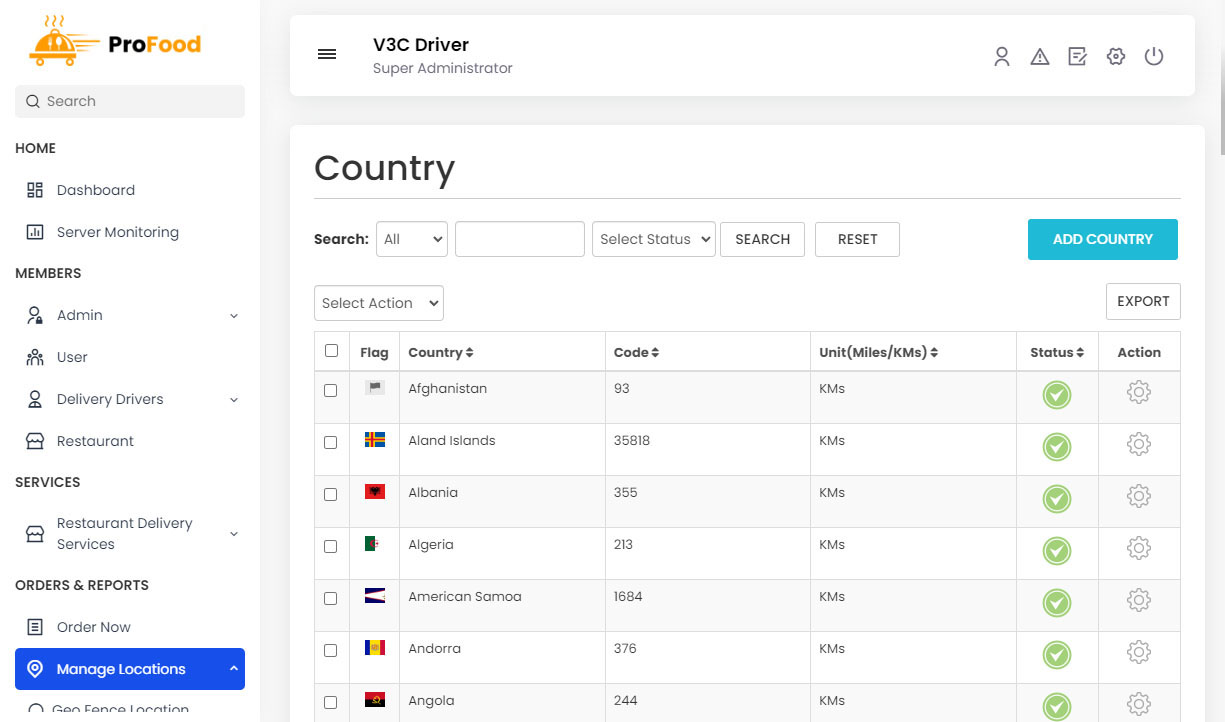The width and height of the screenshot is (1225, 722).
Task: Open action gear for American Samoa
Action: (1139, 600)
